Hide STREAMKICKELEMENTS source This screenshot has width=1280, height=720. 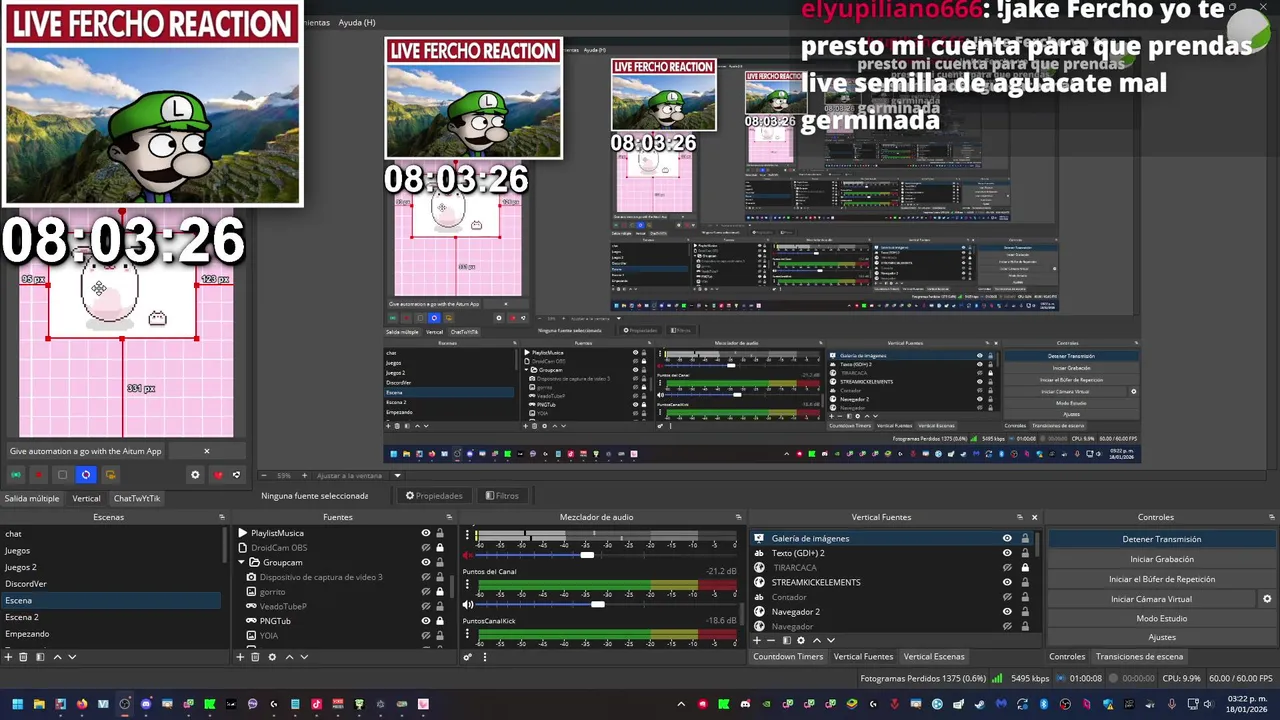[1007, 582]
